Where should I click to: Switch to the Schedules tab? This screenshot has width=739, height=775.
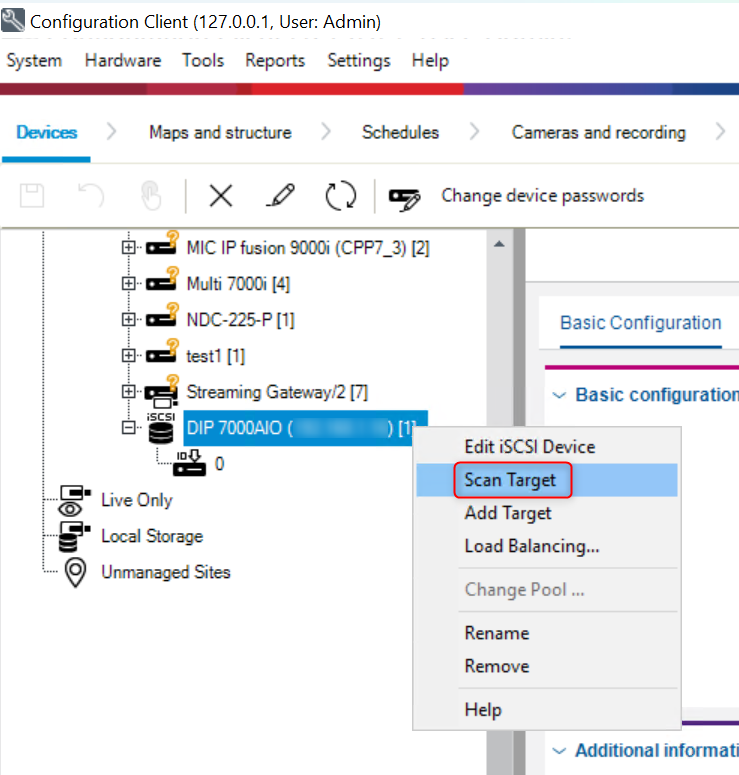[x=400, y=132]
